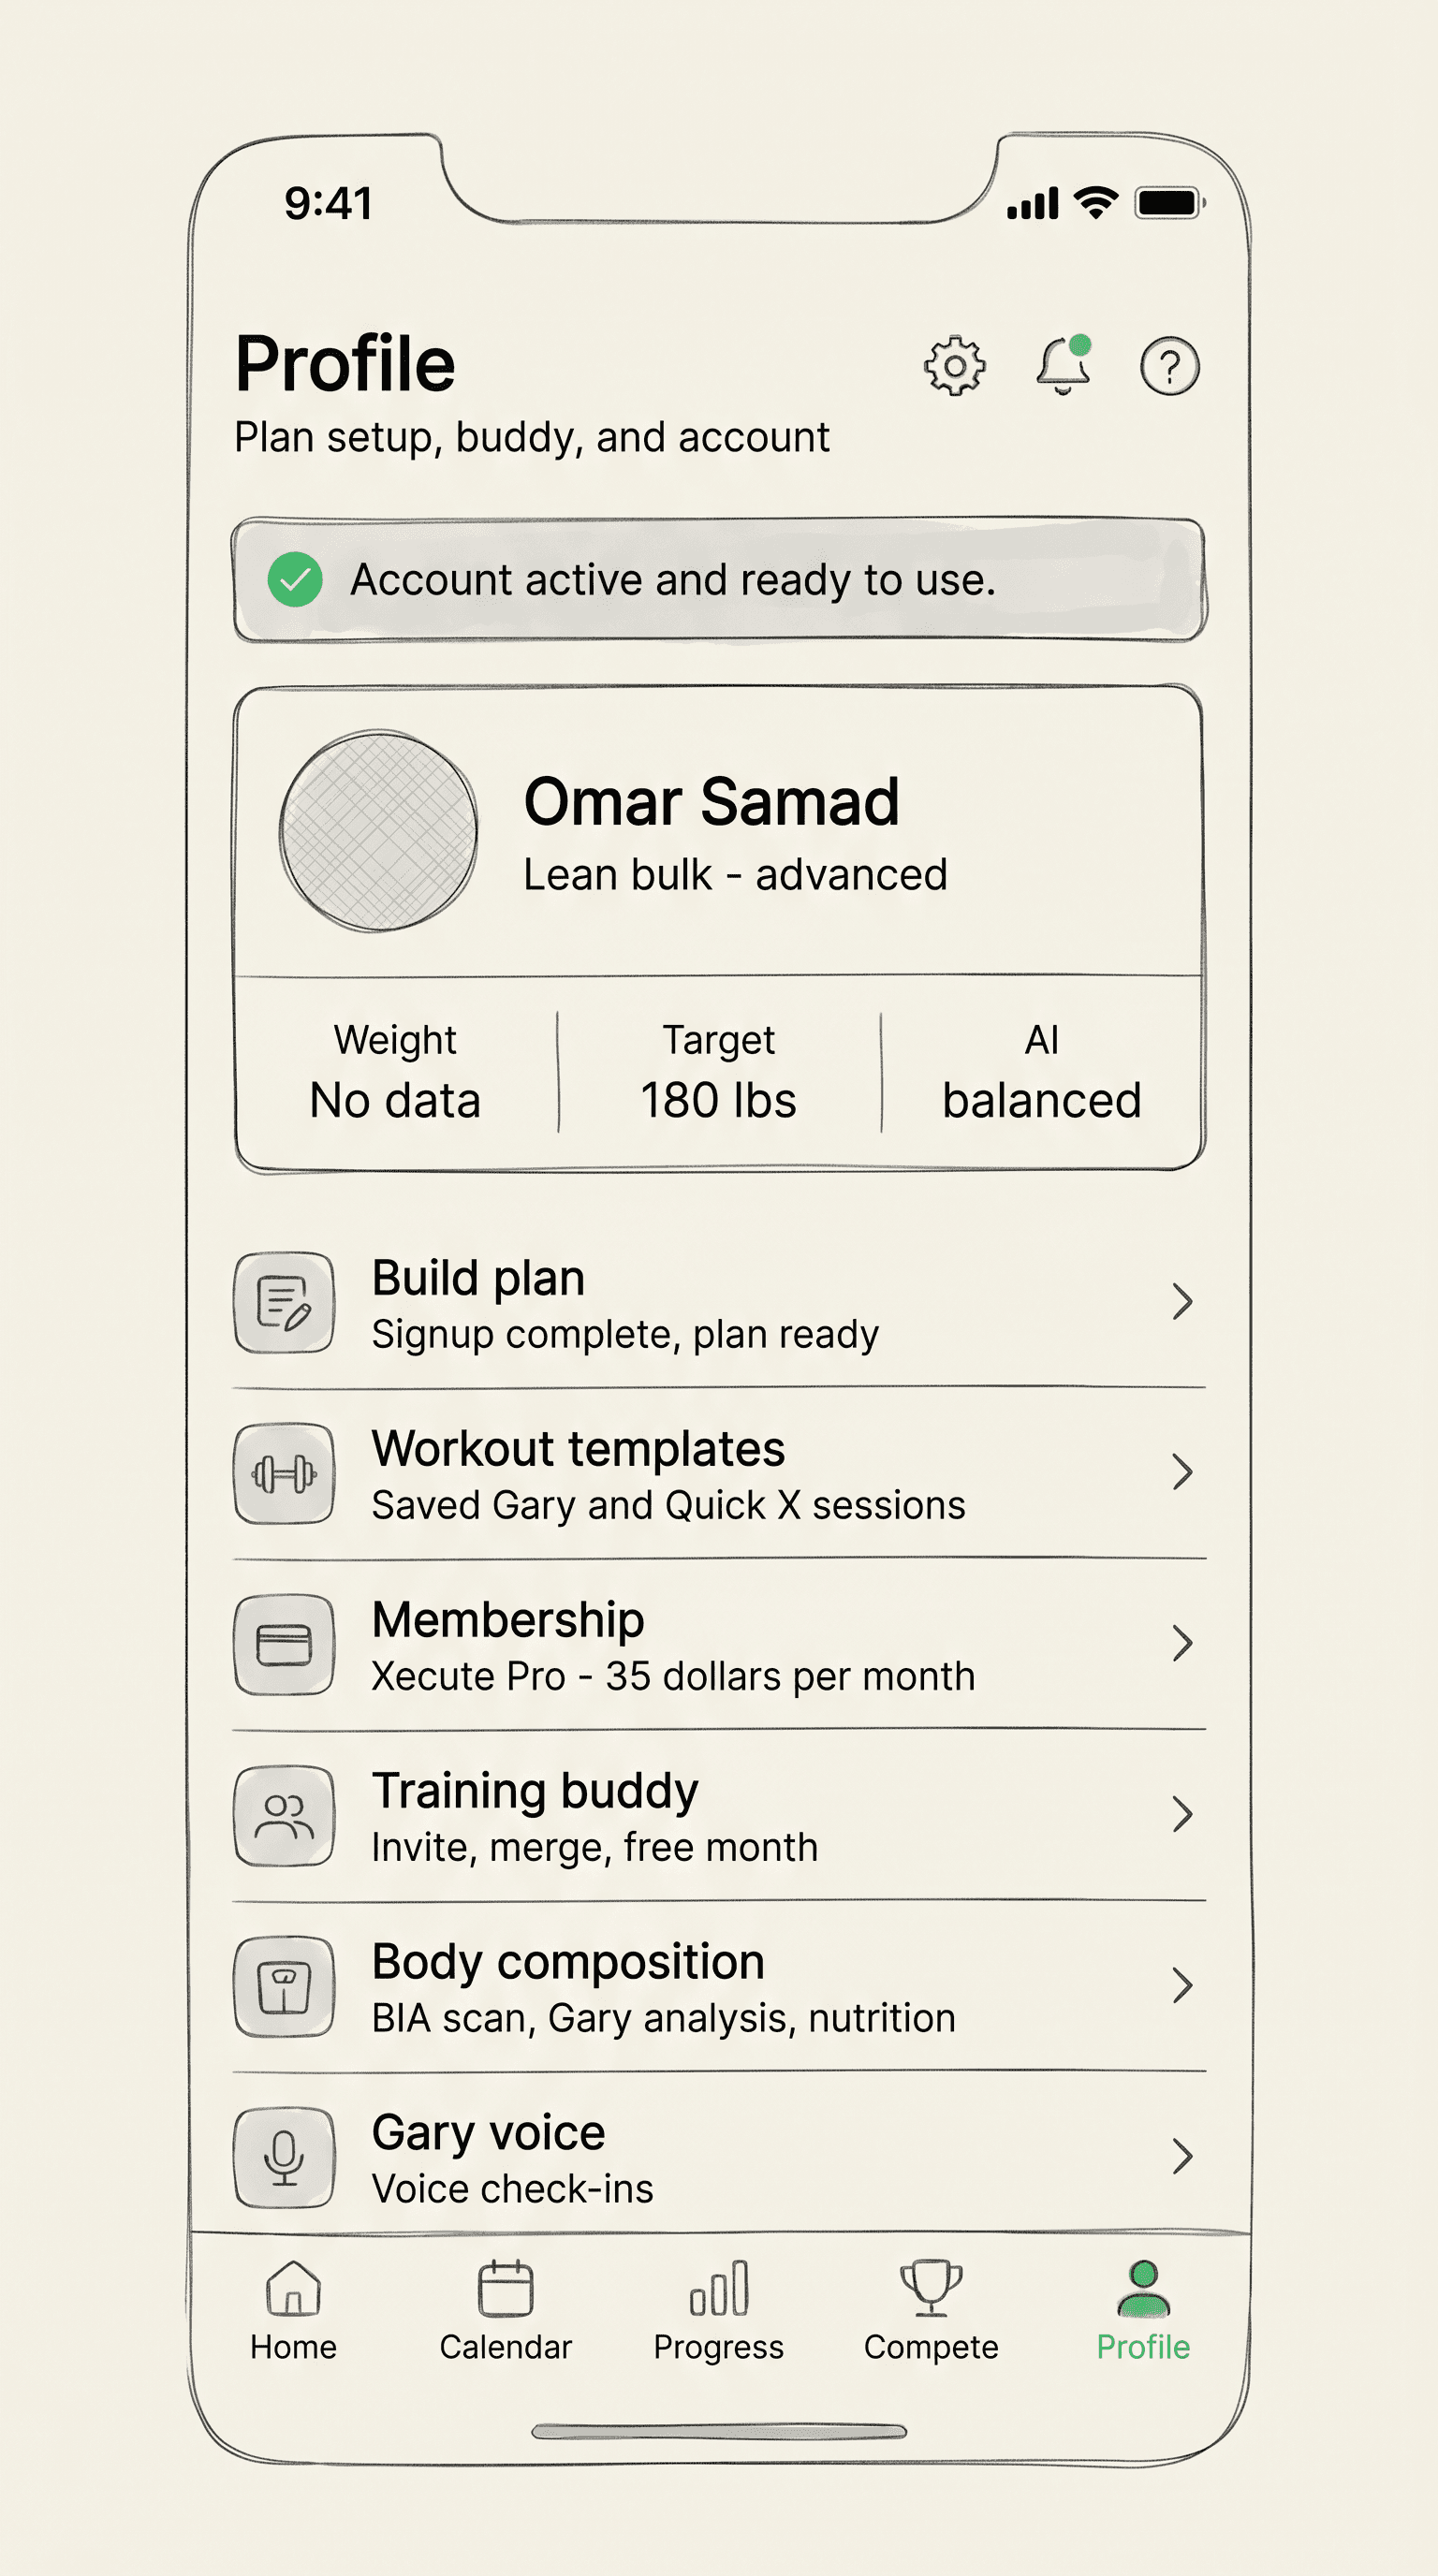Tap the Body composition scale icon

284,1986
